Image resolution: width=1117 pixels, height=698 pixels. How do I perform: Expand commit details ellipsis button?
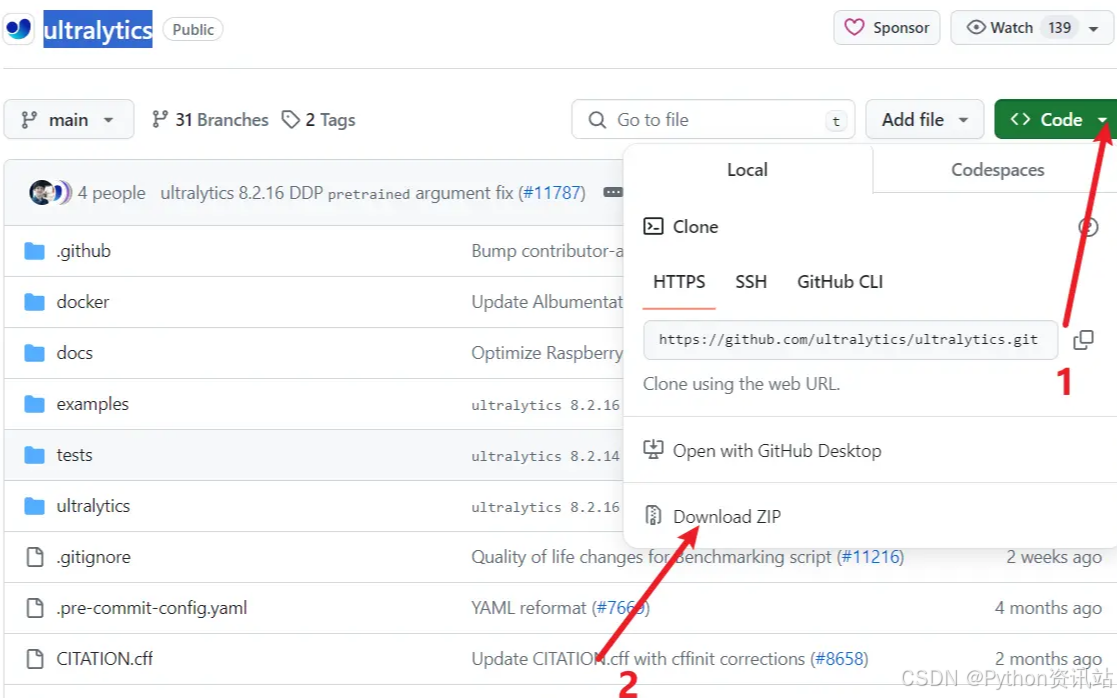[x=613, y=192]
